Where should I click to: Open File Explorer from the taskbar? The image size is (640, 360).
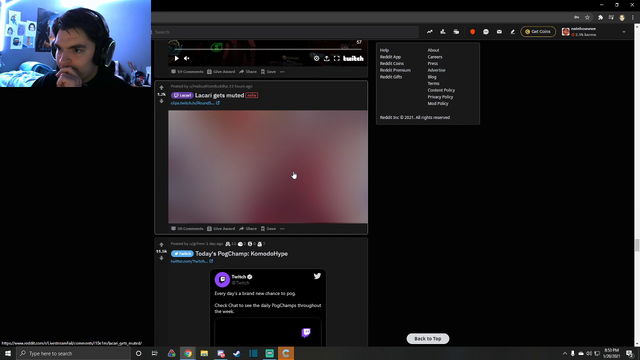pos(204,353)
